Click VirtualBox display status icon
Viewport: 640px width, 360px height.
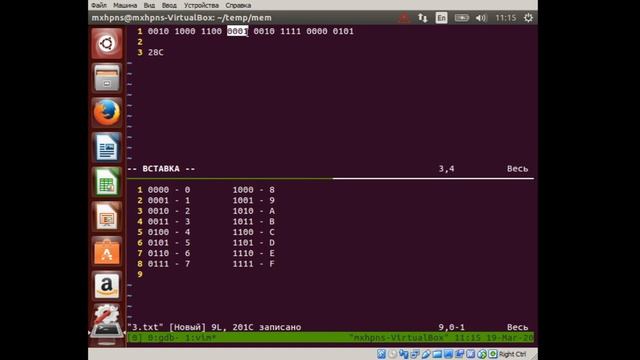coord(448,354)
